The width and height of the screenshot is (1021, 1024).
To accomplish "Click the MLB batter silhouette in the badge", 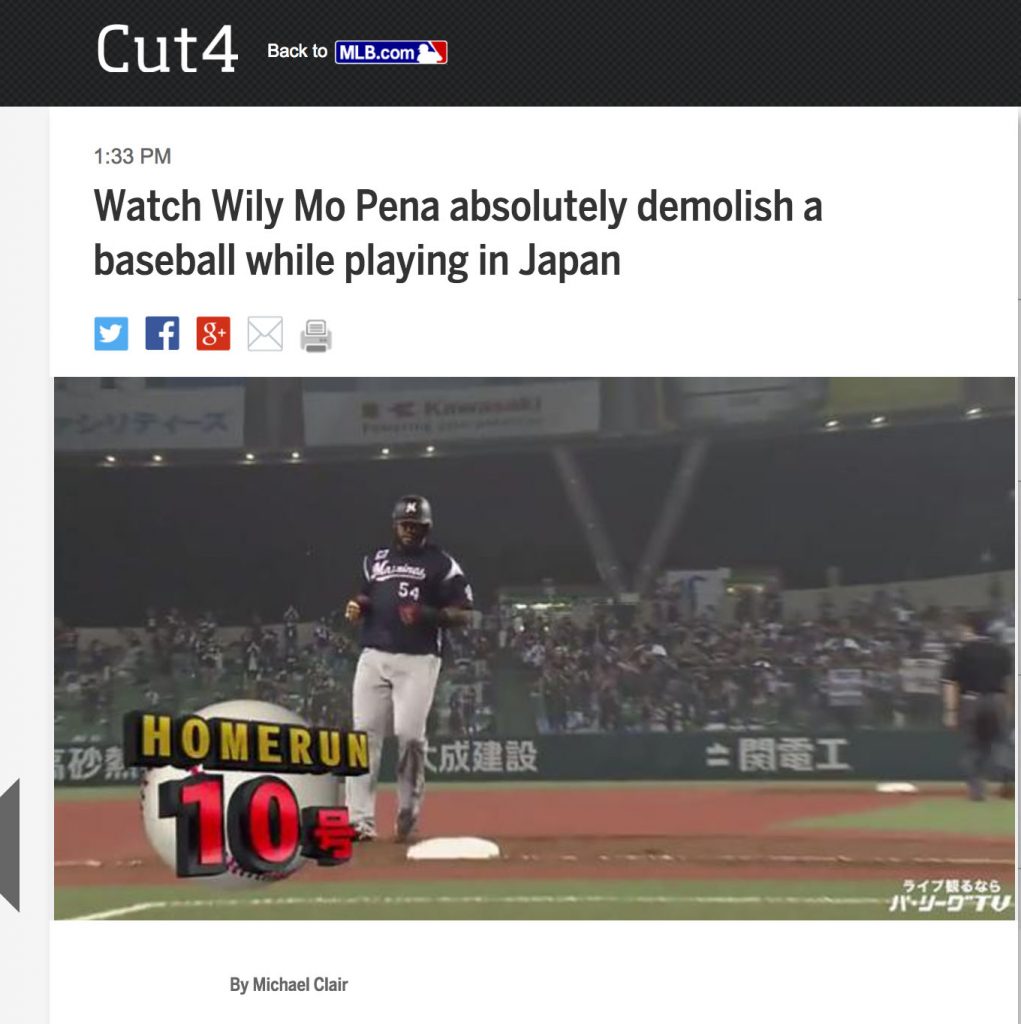I will tap(430, 52).
